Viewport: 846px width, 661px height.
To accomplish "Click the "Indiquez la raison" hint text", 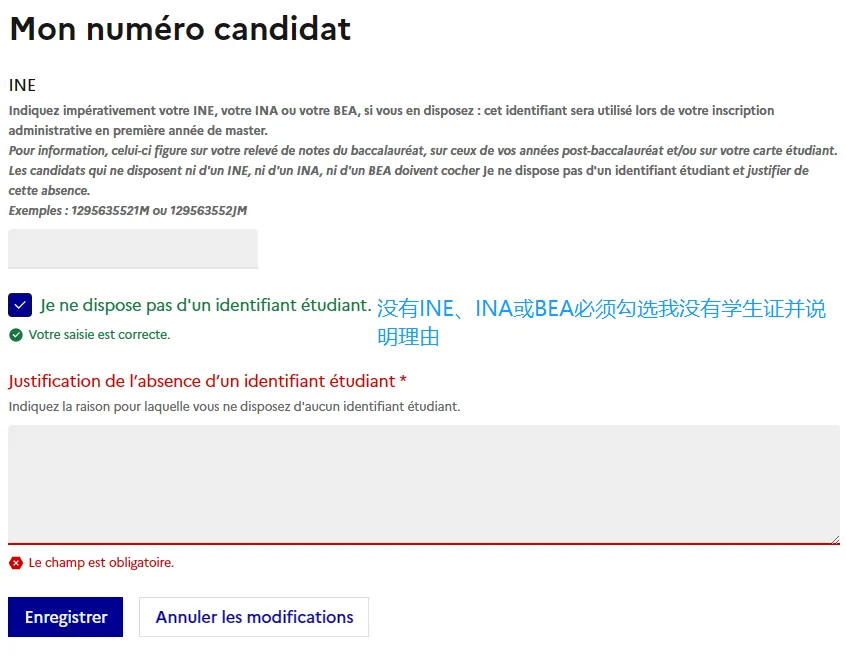I will [234, 407].
